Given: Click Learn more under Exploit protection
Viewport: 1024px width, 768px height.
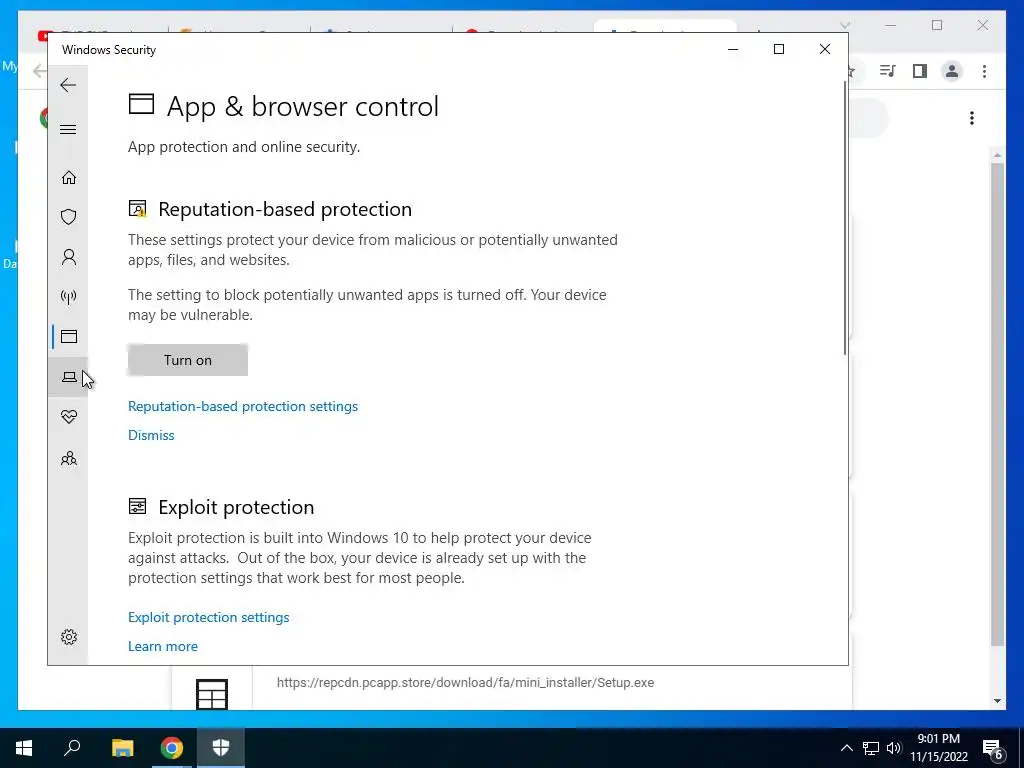Looking at the screenshot, I should [x=163, y=646].
